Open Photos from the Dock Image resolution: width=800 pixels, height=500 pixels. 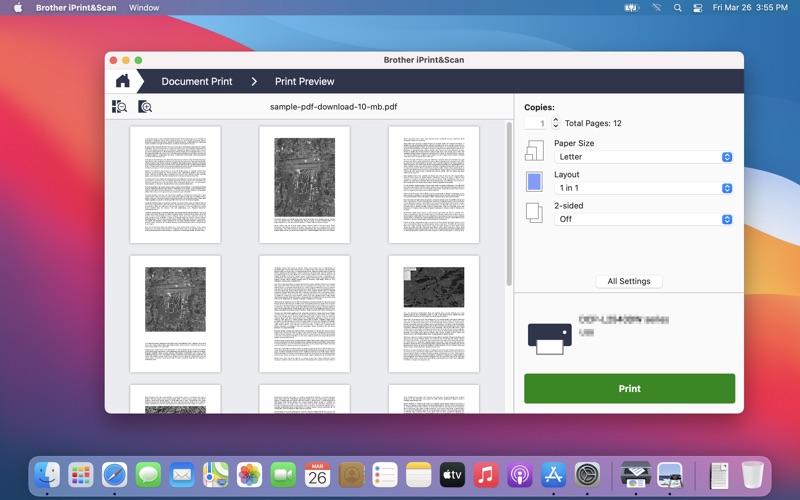pyautogui.click(x=249, y=475)
